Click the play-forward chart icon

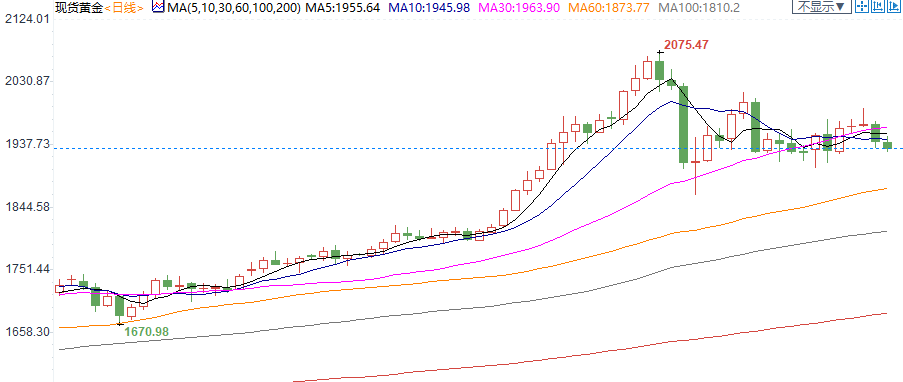pyautogui.click(x=894, y=6)
